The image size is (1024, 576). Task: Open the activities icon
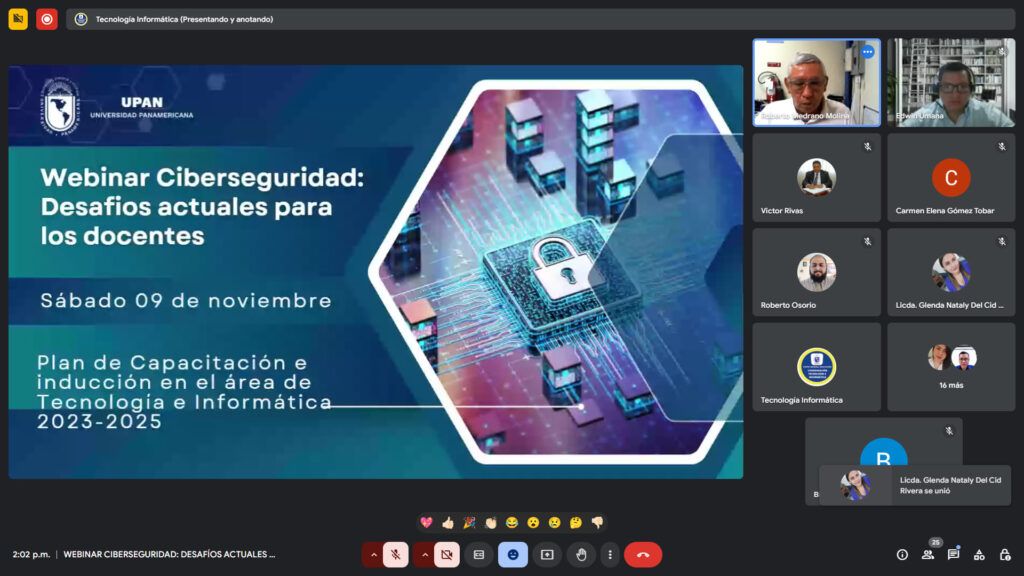coord(979,554)
